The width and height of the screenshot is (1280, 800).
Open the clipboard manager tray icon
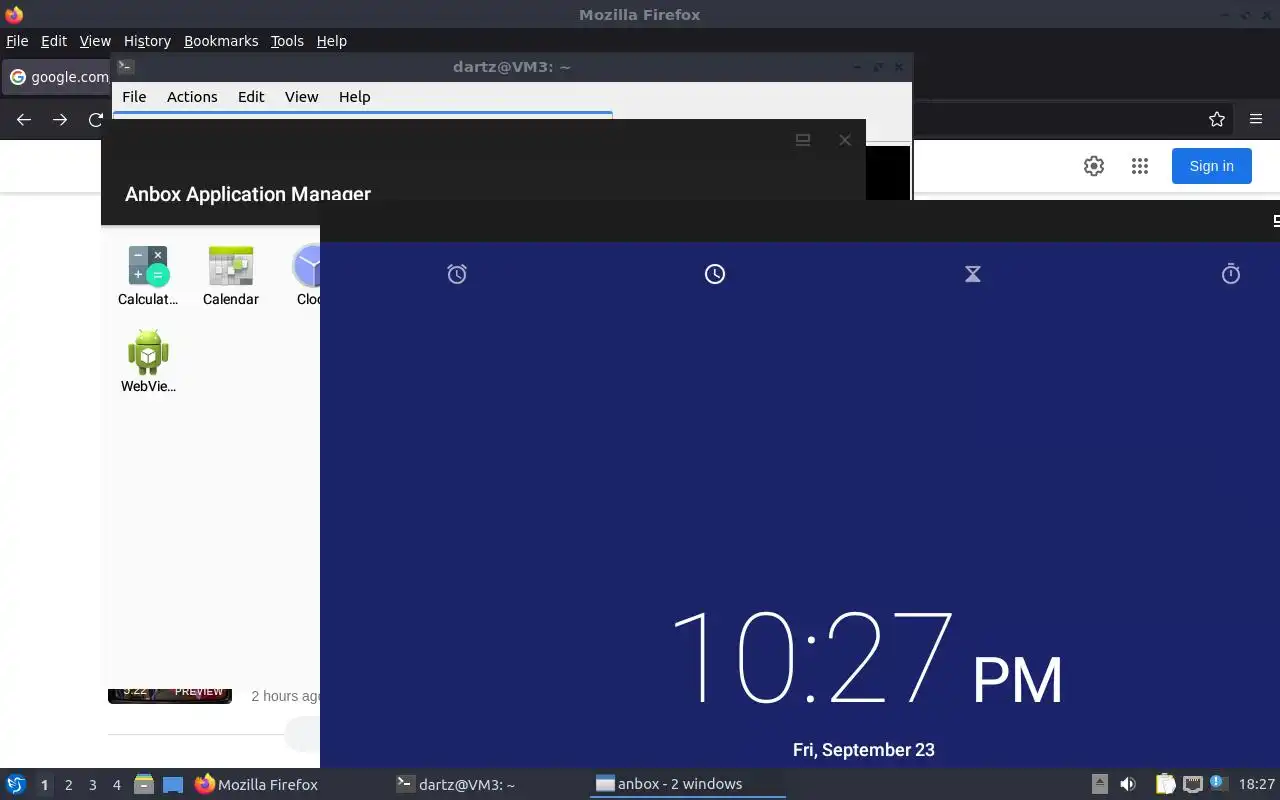(x=1165, y=784)
